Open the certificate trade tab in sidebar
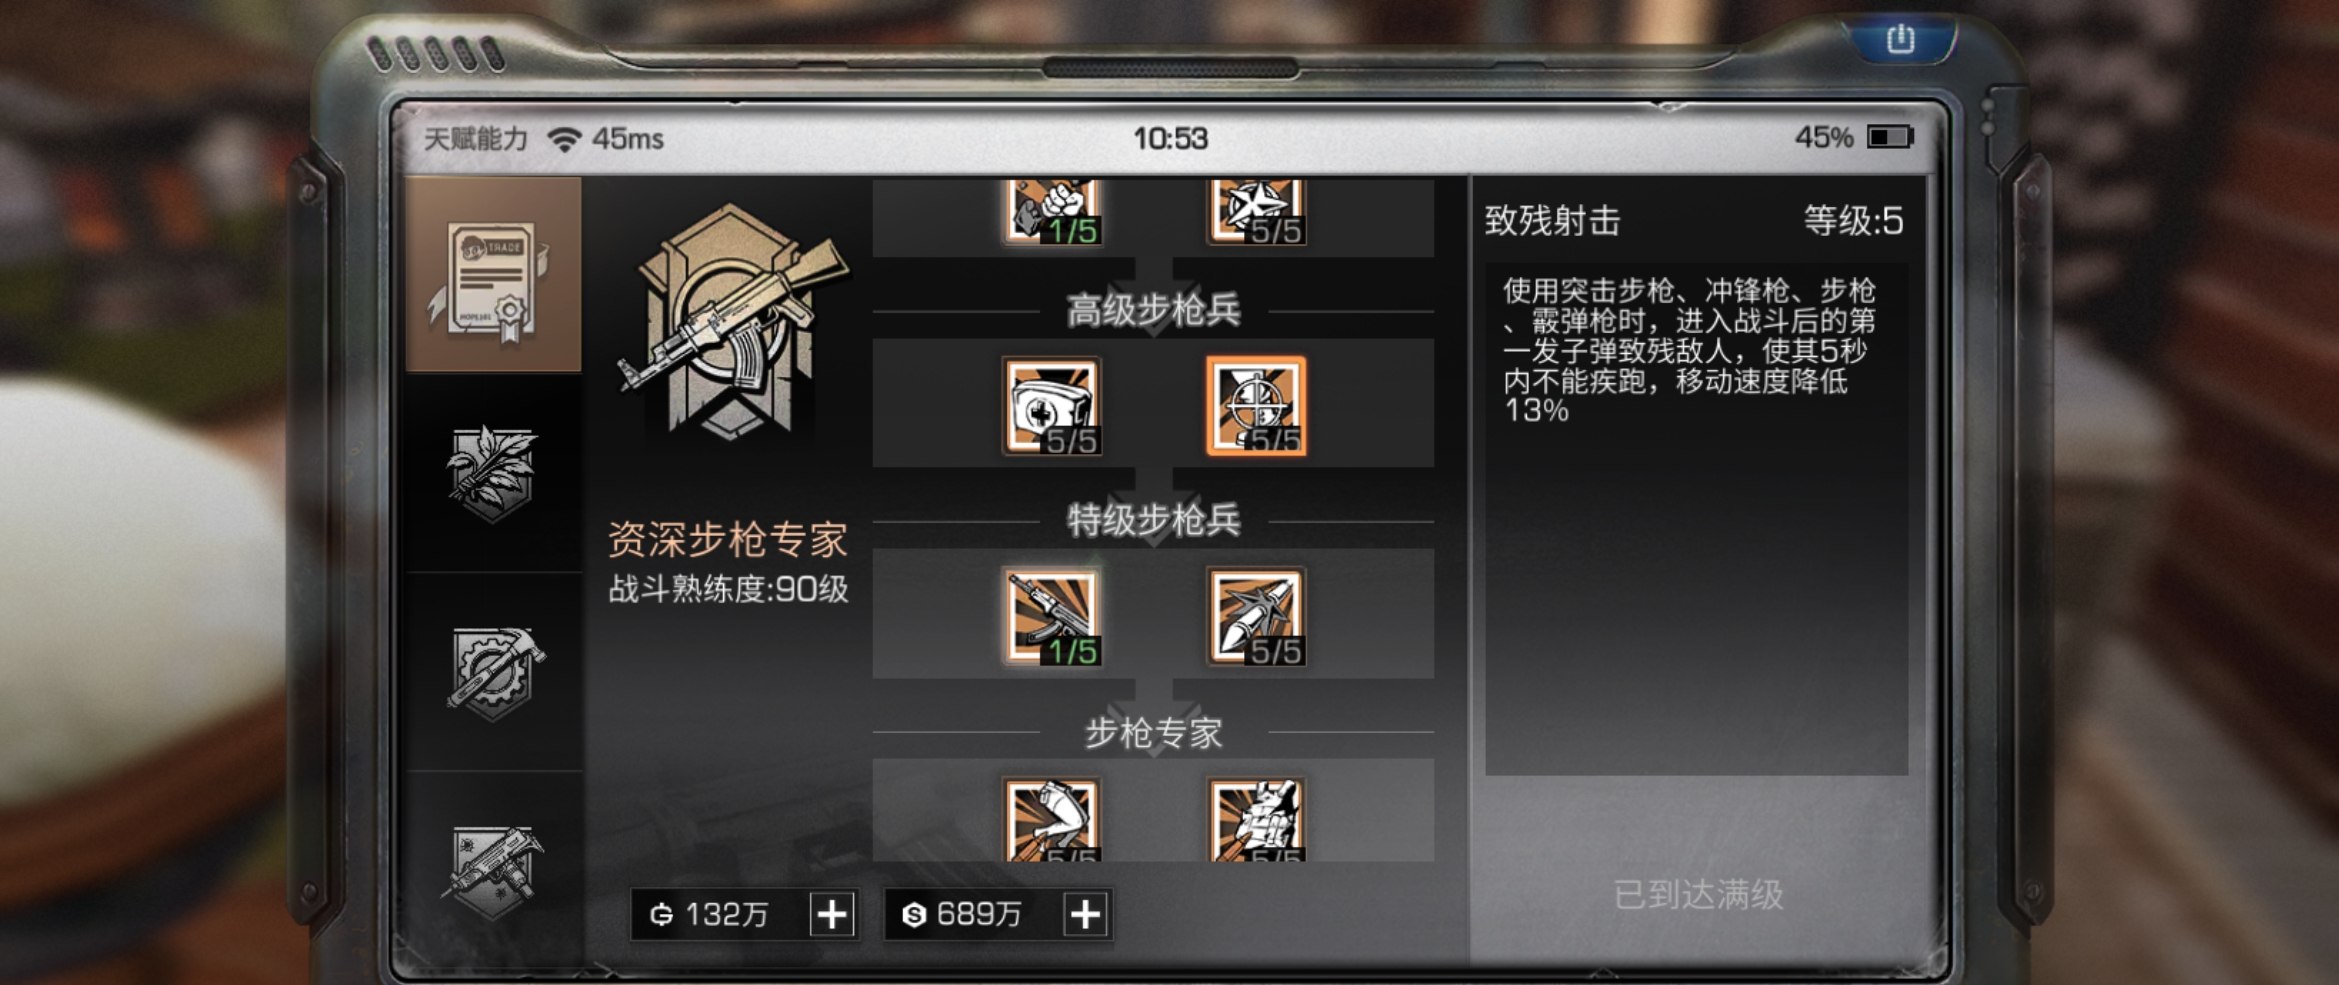Viewport: 2339px width, 985px height. point(493,274)
